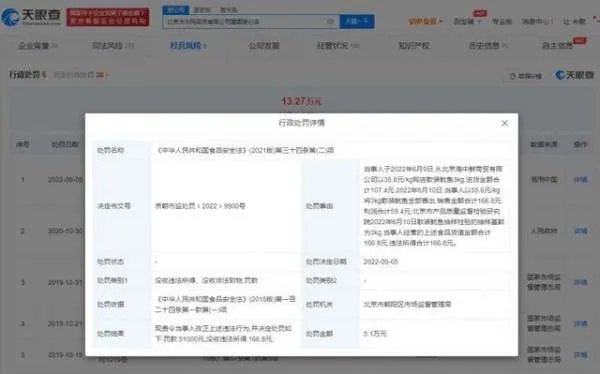Open 详情 link for row 4 dated 2019-10-21
The image size is (600, 374).
pos(580,324)
